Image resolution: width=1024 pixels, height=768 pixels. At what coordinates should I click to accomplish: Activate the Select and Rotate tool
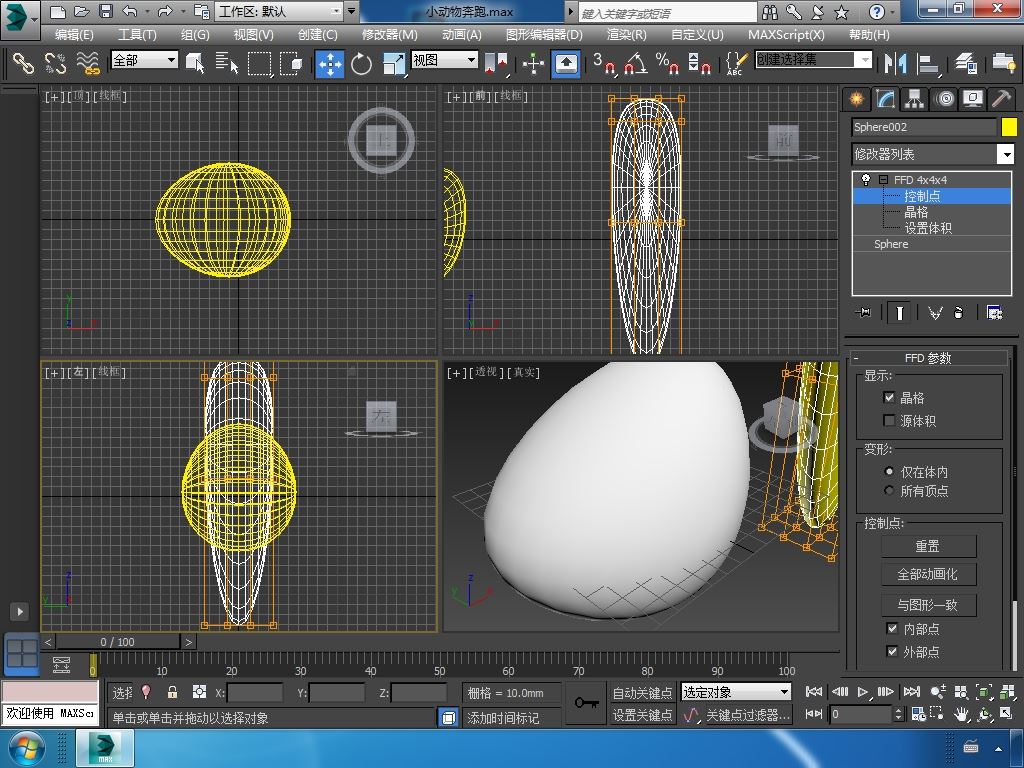click(x=361, y=63)
